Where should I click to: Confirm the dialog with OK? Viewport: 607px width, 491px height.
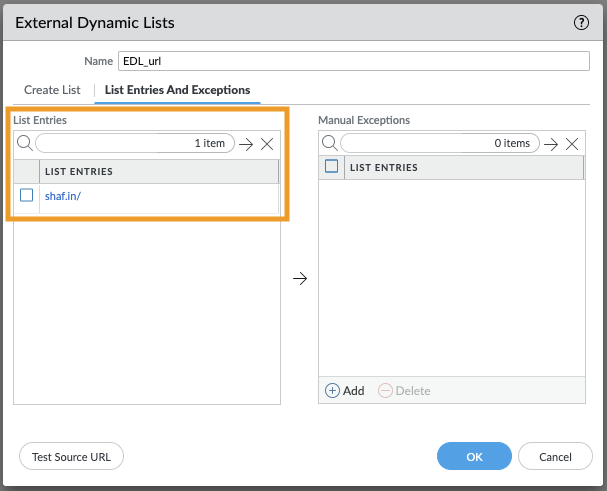click(x=474, y=457)
